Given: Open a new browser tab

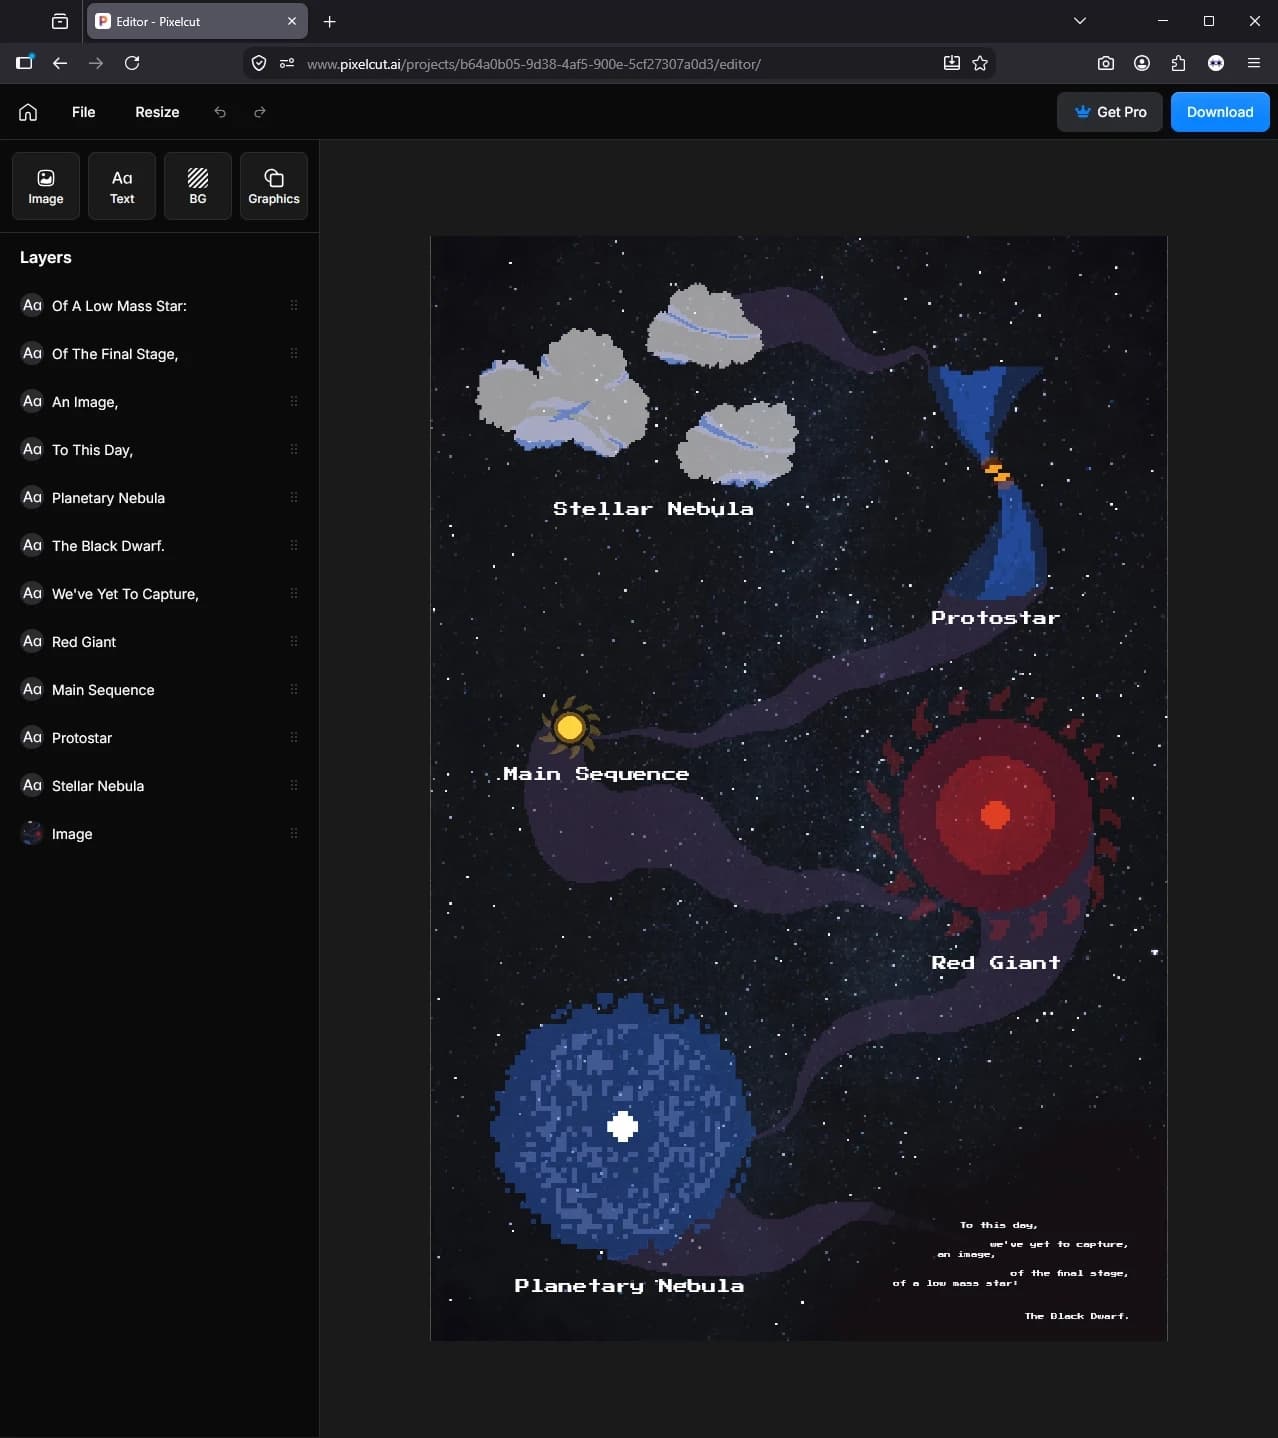Looking at the screenshot, I should pos(330,21).
